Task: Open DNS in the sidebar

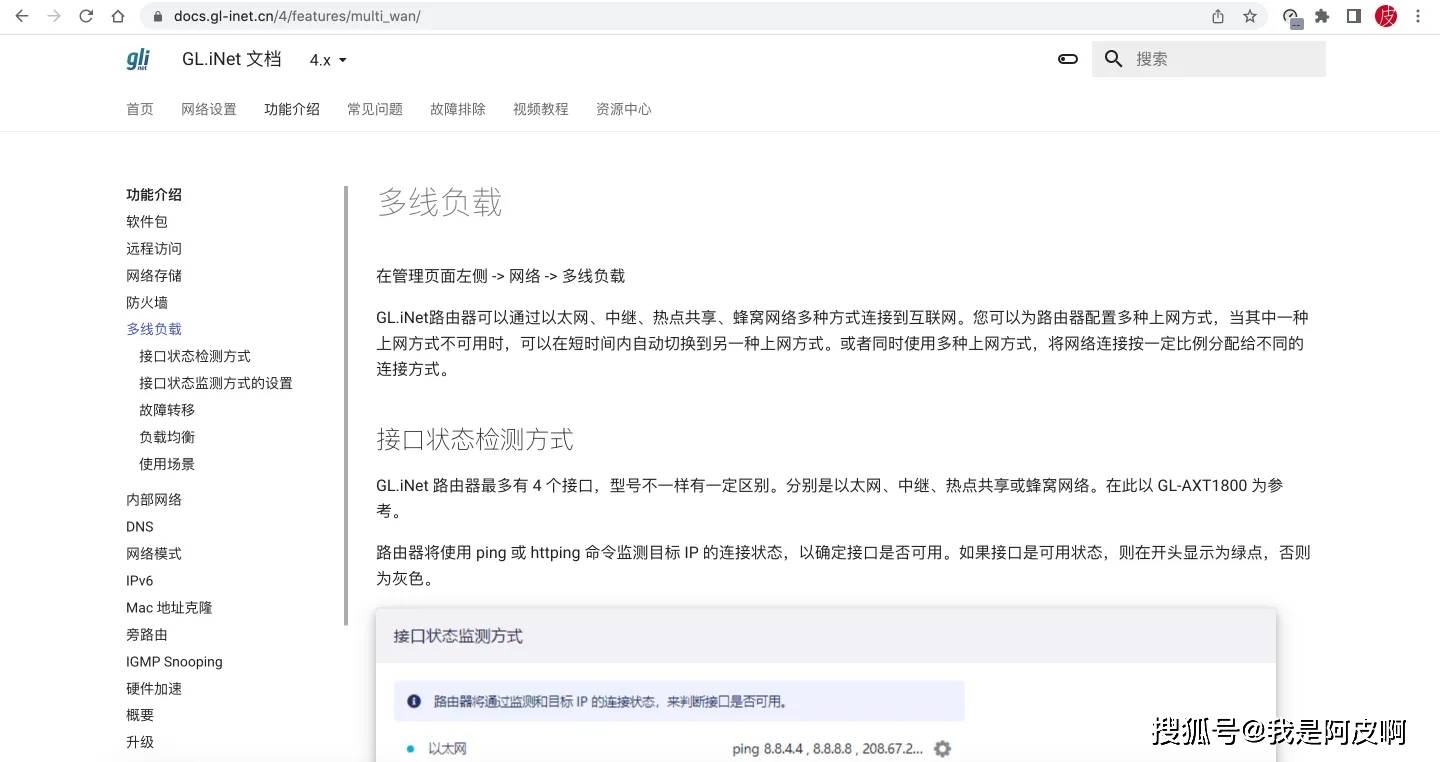Action: pos(140,527)
